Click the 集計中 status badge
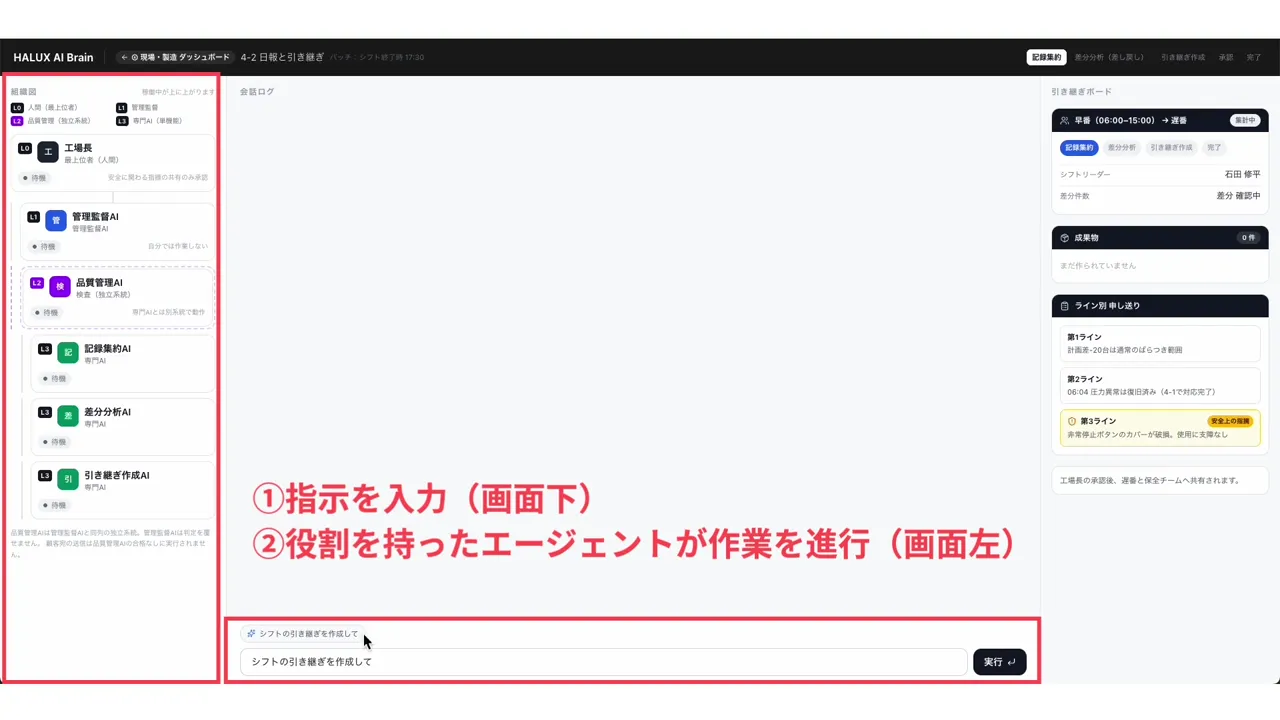 [1244, 121]
